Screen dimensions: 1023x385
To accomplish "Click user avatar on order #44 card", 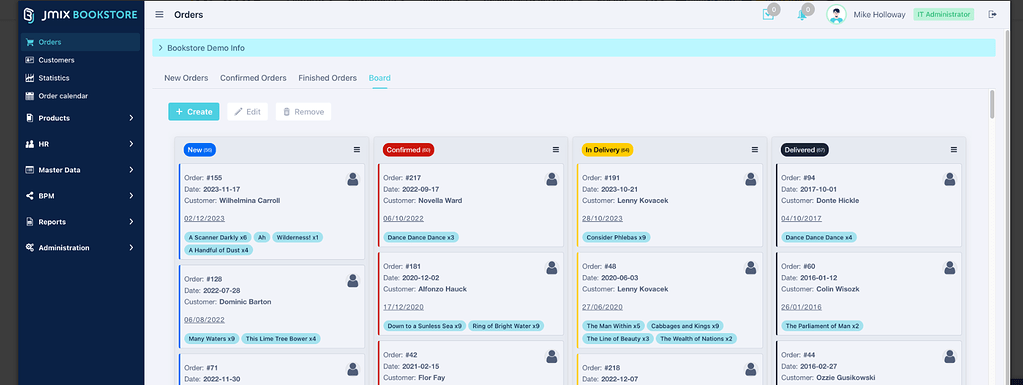I will [950, 356].
